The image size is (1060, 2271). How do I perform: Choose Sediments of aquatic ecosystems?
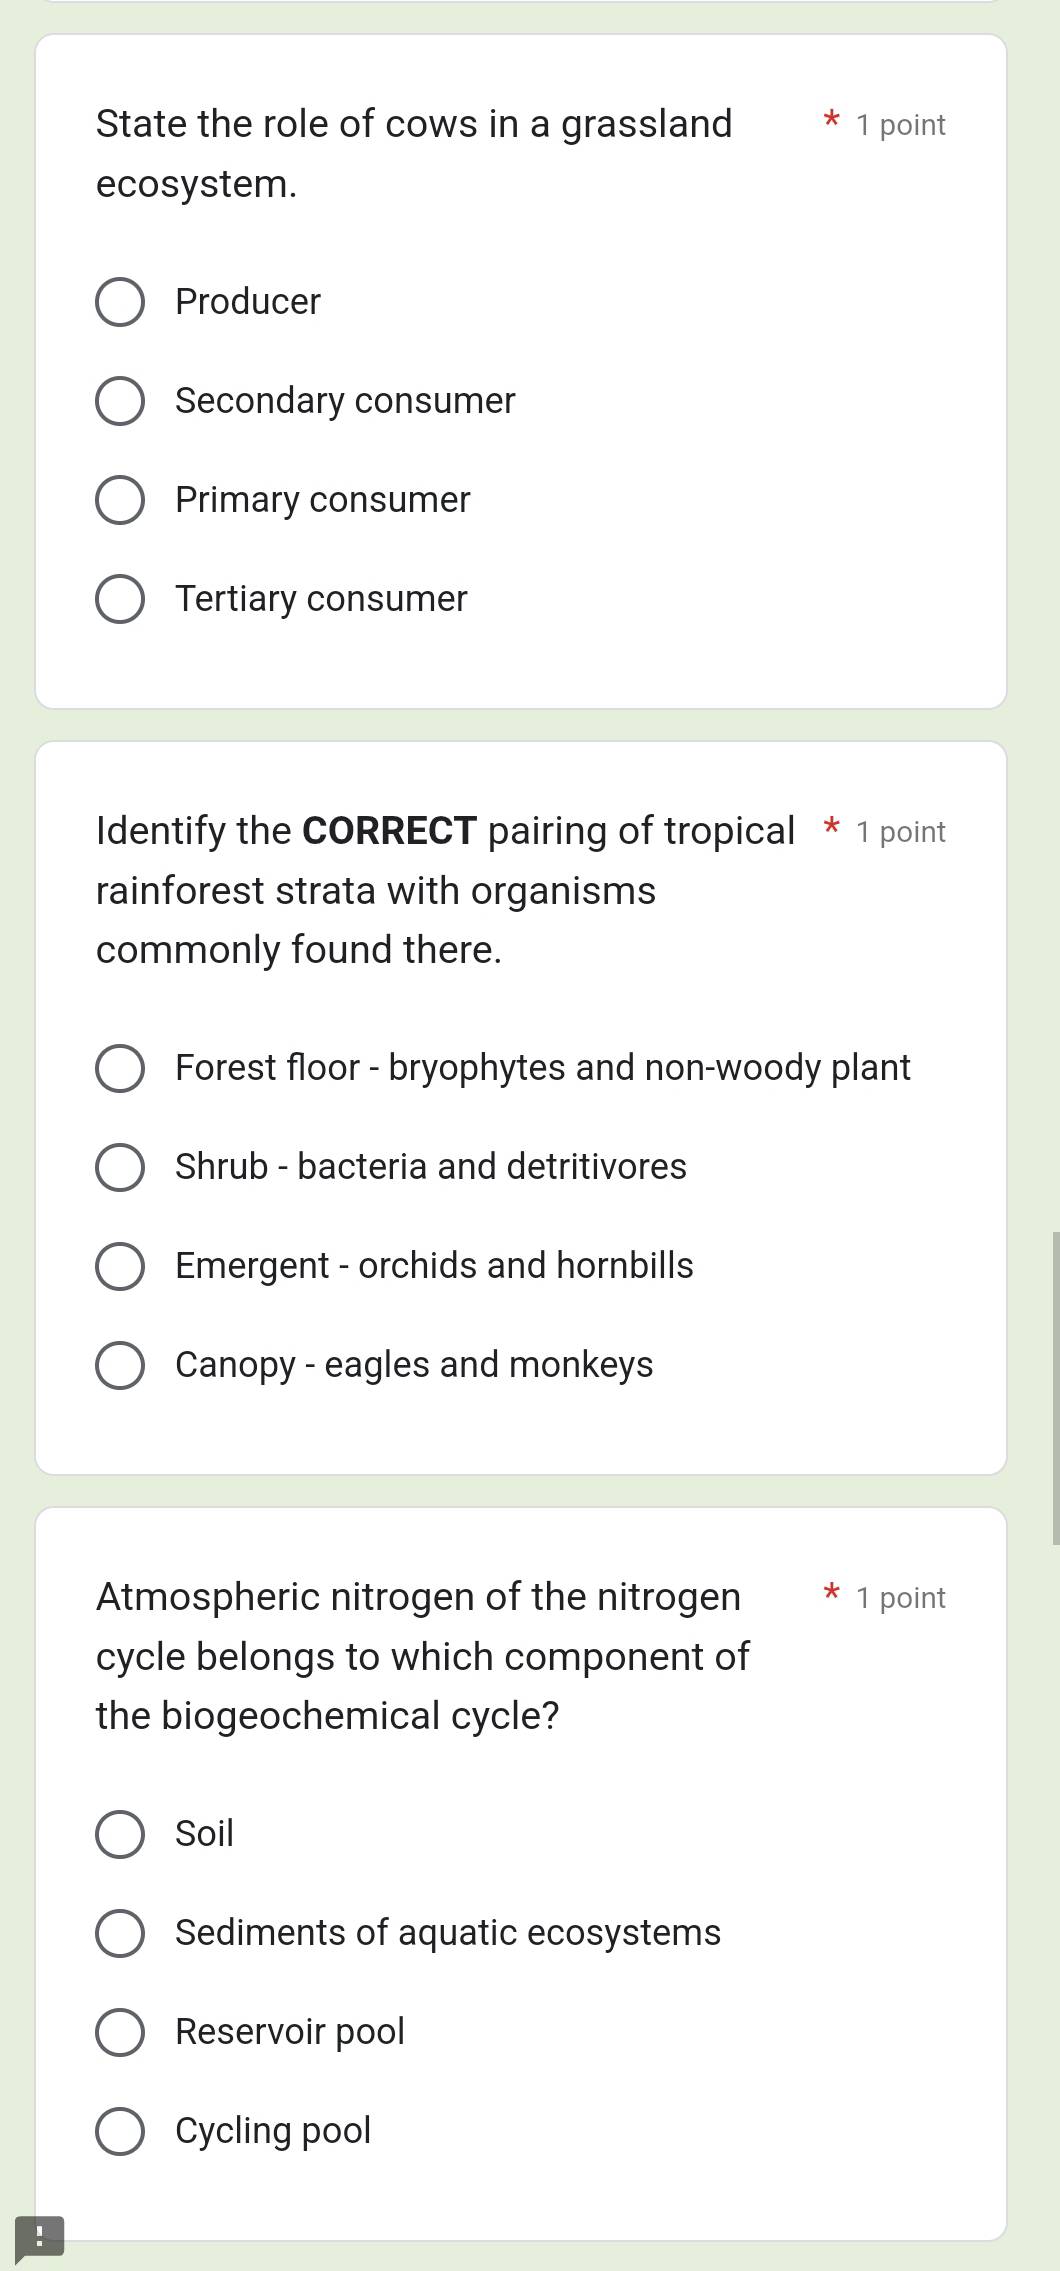point(120,1932)
